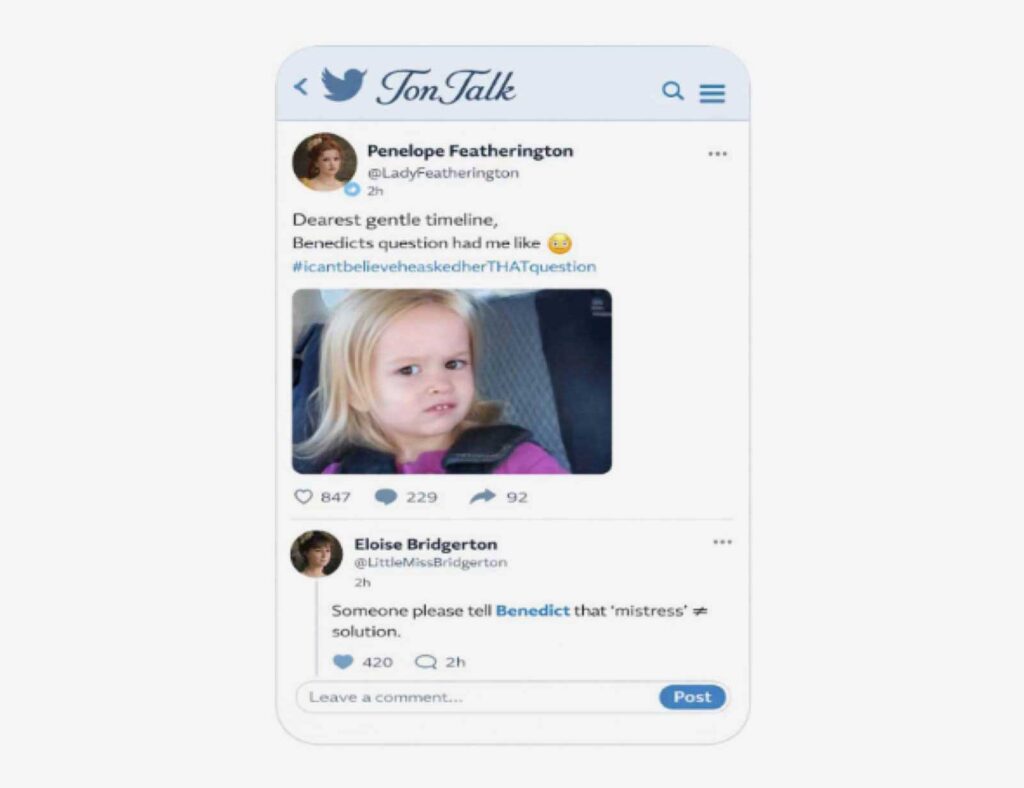Screen dimensions: 1024x788
Task: Reply to Eloise's comment via bubble icon
Action: coord(426,662)
